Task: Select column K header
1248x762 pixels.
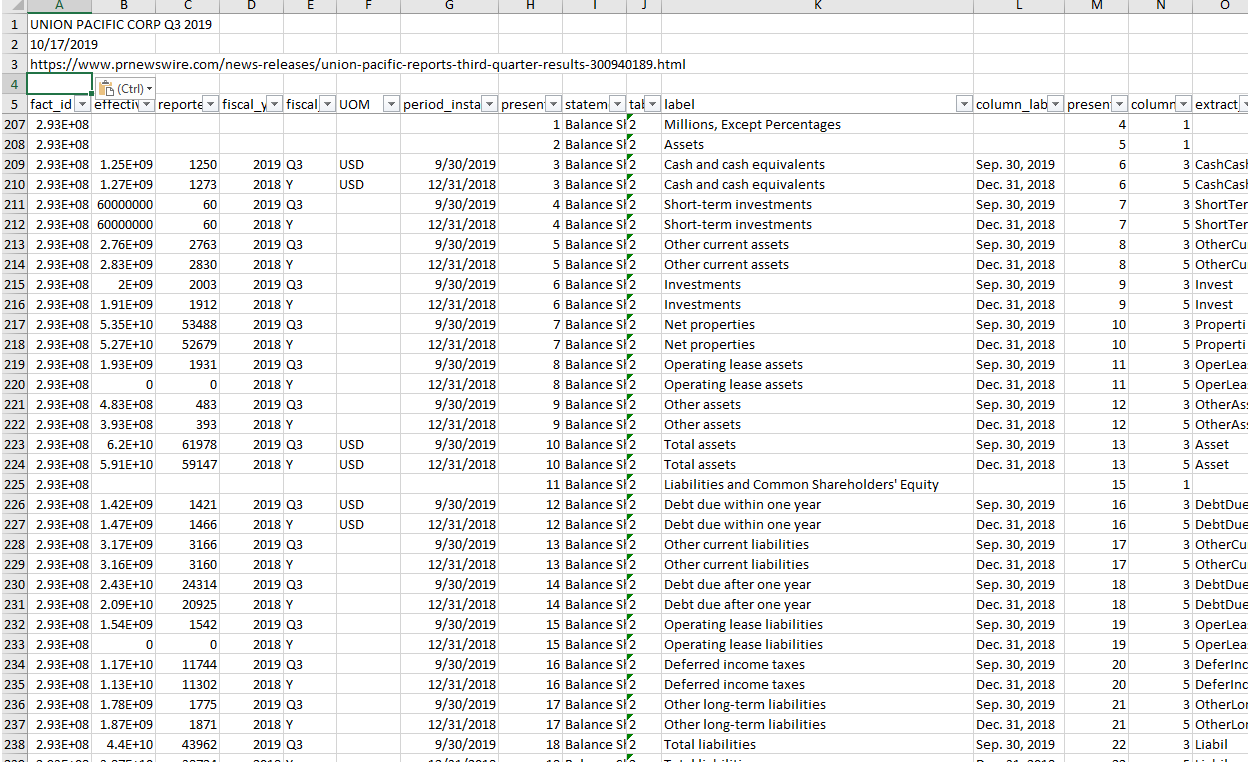Action: [x=817, y=6]
